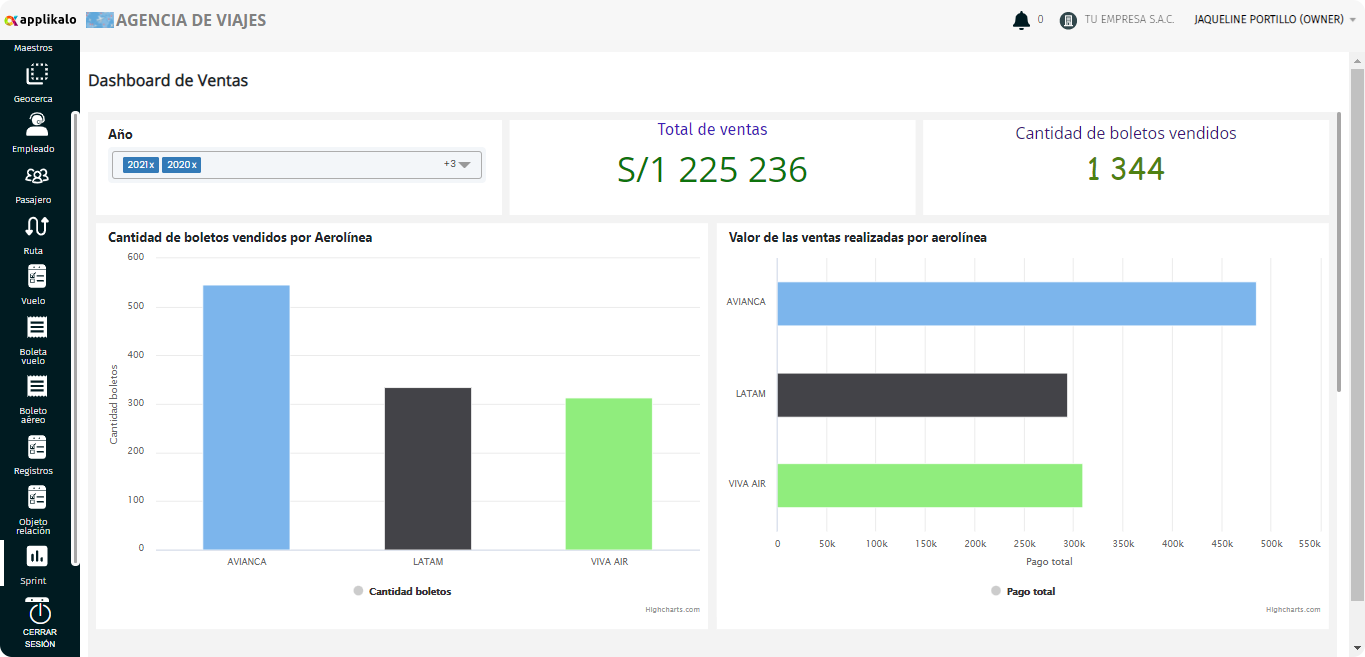Open the Maestros menu in the sidebar
1365x657 pixels.
(33, 48)
